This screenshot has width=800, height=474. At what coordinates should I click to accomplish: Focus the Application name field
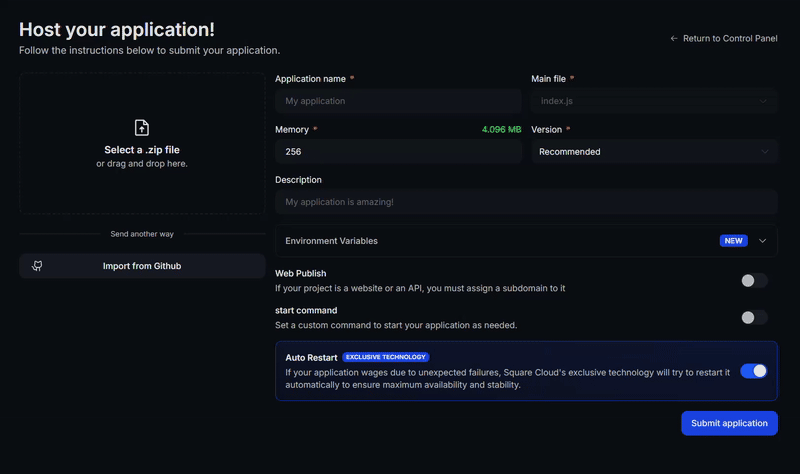(x=398, y=101)
